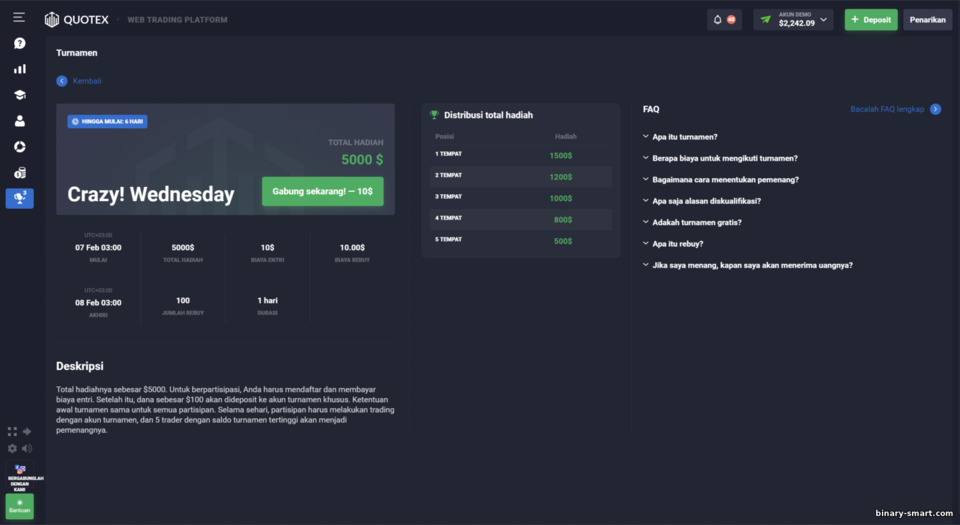Click the 1 hari durasi value
The width and height of the screenshot is (960, 525).
pyautogui.click(x=268, y=300)
